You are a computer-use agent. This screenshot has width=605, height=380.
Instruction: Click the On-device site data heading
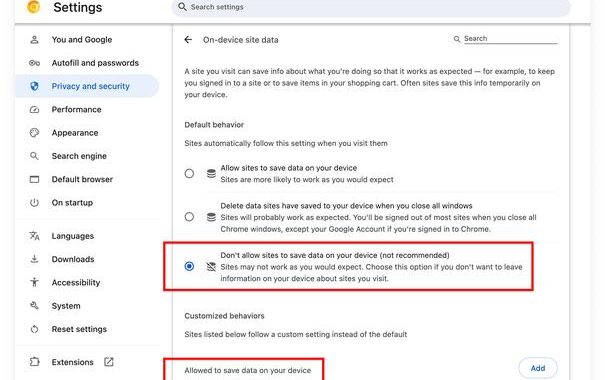240,40
